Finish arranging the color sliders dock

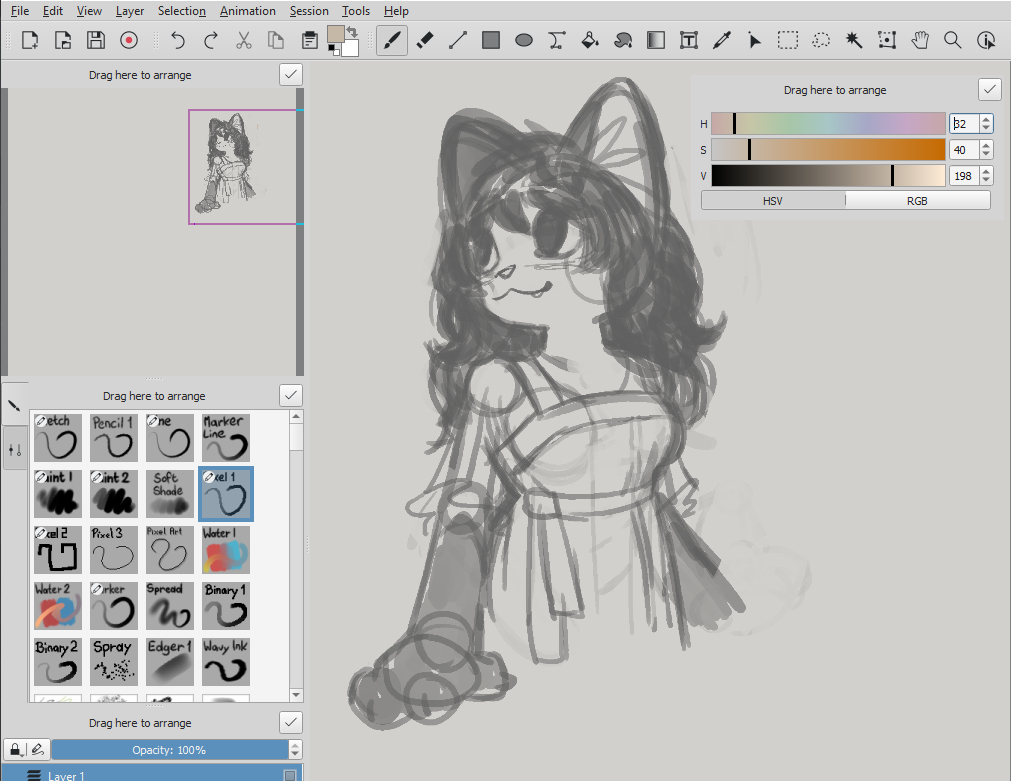tap(989, 89)
